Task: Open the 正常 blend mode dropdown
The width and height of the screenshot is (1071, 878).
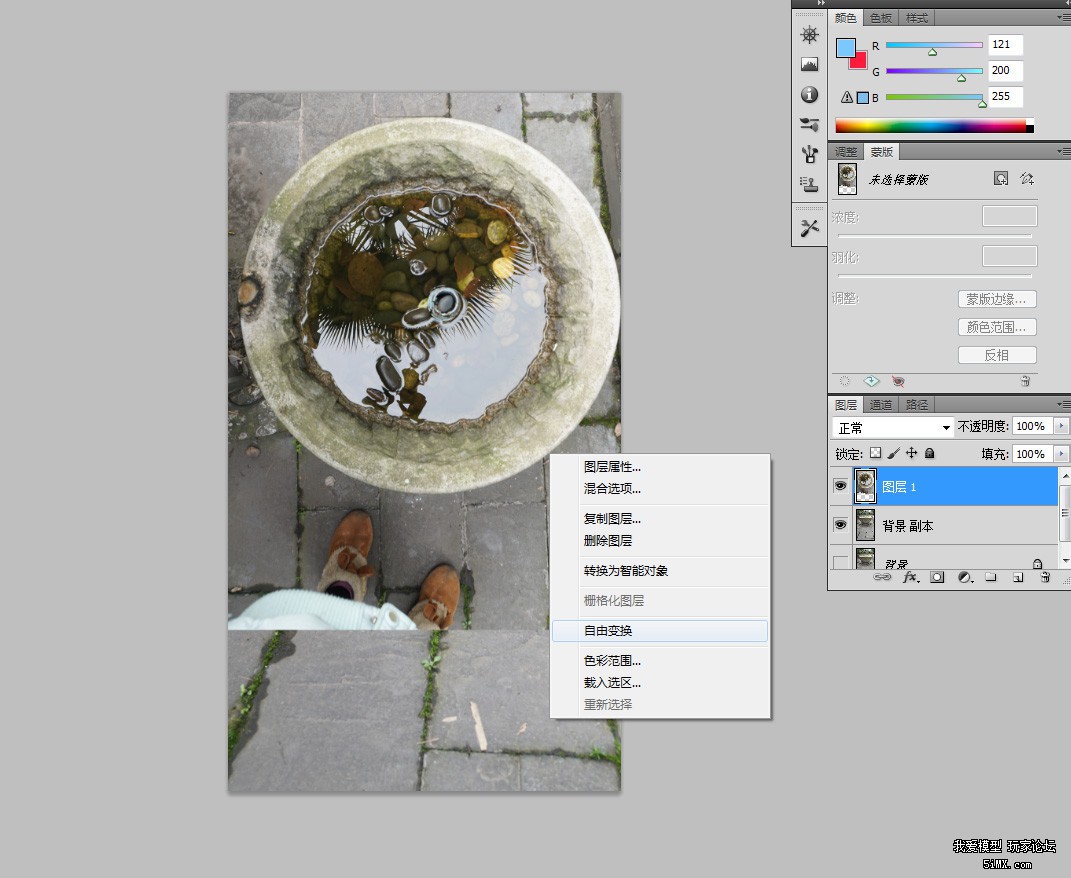Action: pos(894,427)
